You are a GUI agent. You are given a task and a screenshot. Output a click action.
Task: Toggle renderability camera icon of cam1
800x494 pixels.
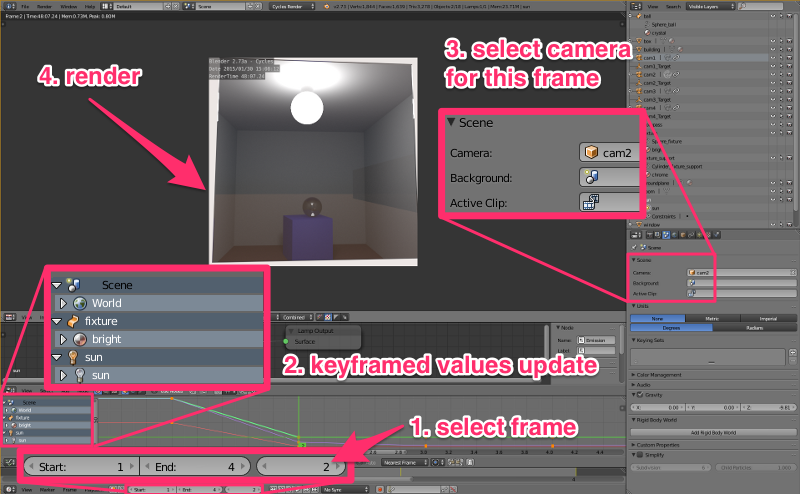click(x=789, y=58)
